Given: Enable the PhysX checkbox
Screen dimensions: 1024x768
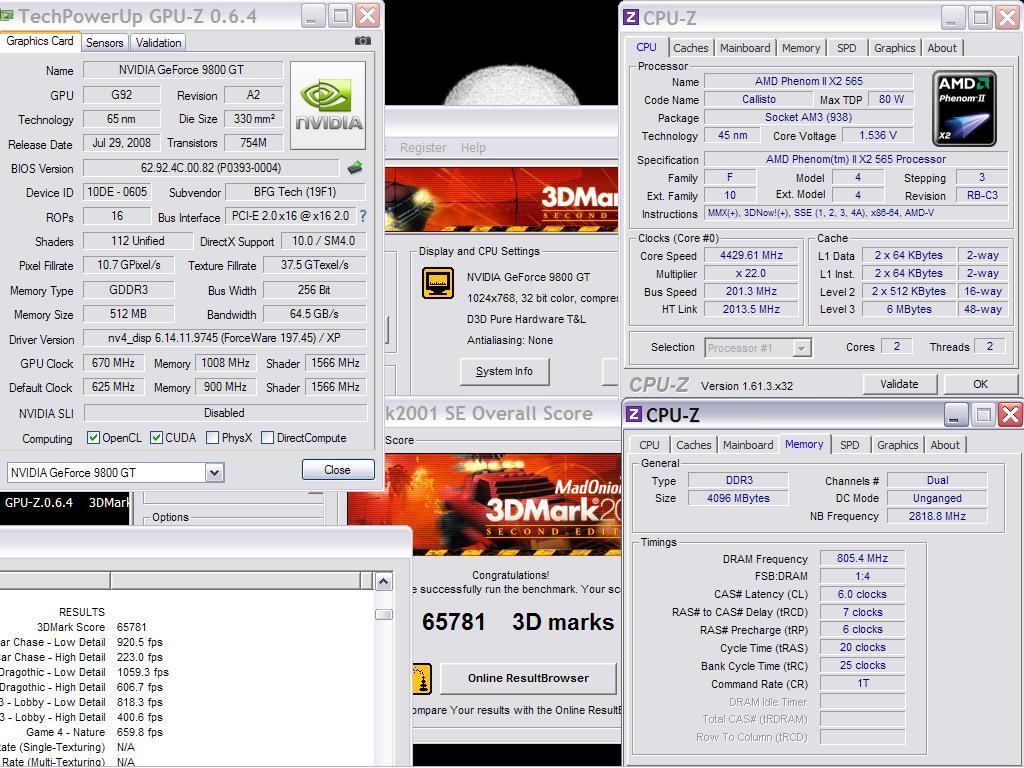Looking at the screenshot, I should 212,438.
